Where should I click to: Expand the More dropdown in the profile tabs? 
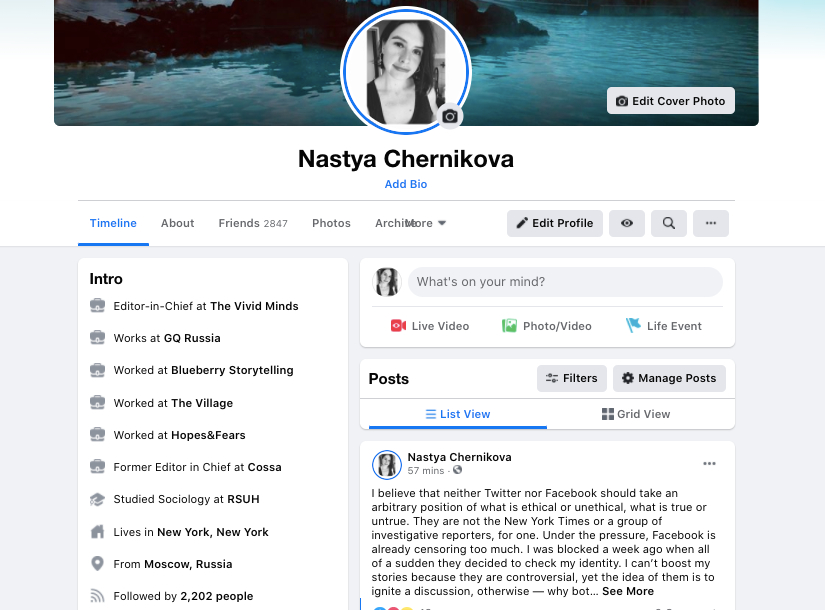(x=426, y=223)
